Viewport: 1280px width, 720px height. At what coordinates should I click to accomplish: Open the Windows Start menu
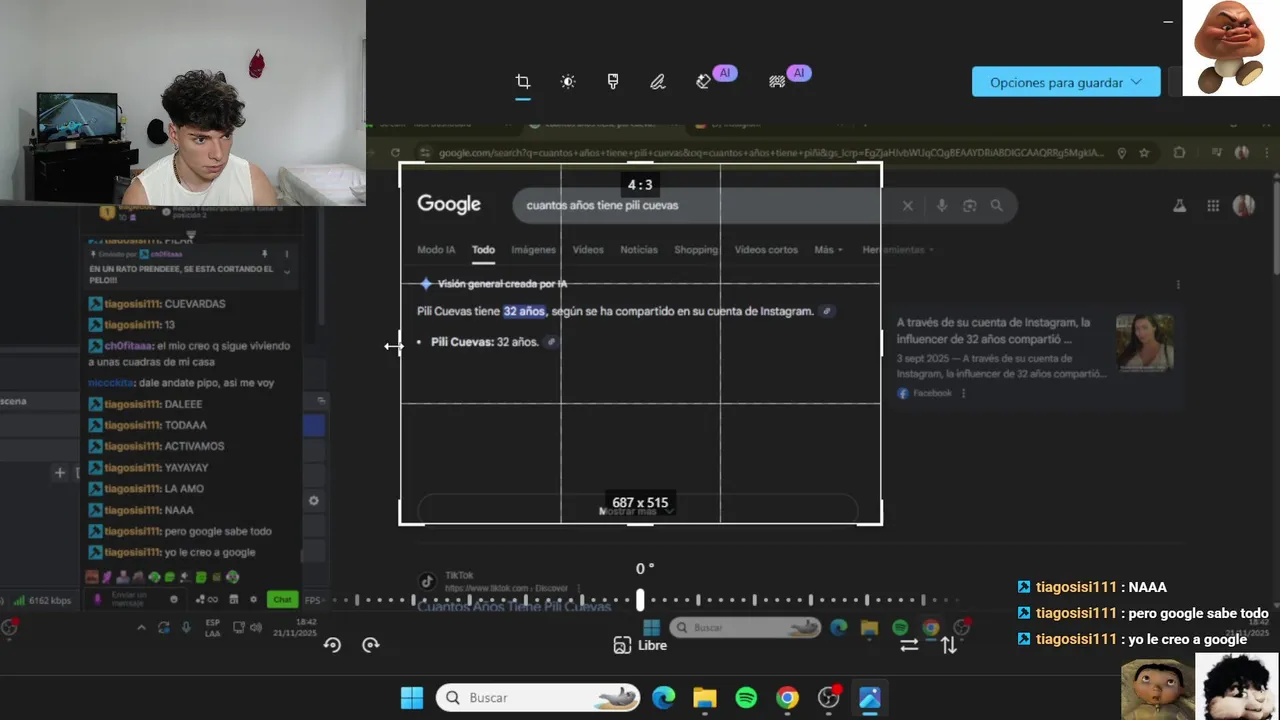(412, 698)
